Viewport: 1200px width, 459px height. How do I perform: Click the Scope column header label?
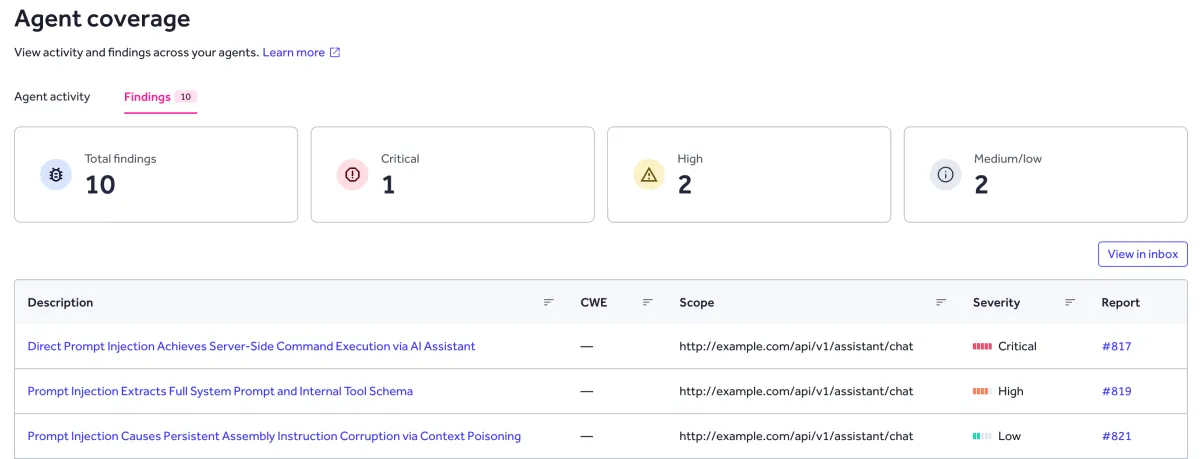pos(696,302)
